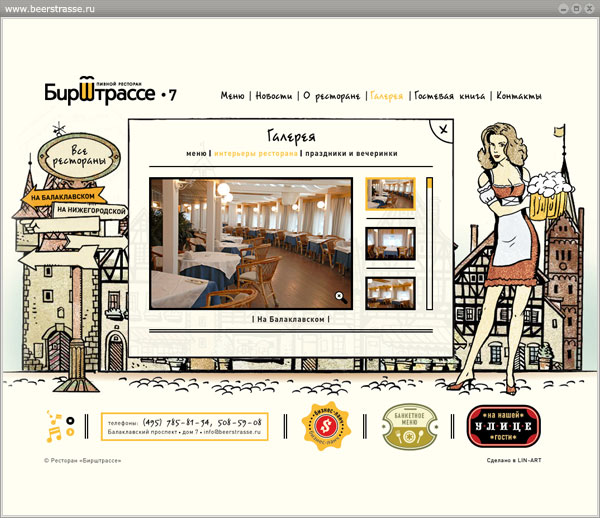Click the magnifier icon on main photo
600x518 pixels.
tap(340, 297)
